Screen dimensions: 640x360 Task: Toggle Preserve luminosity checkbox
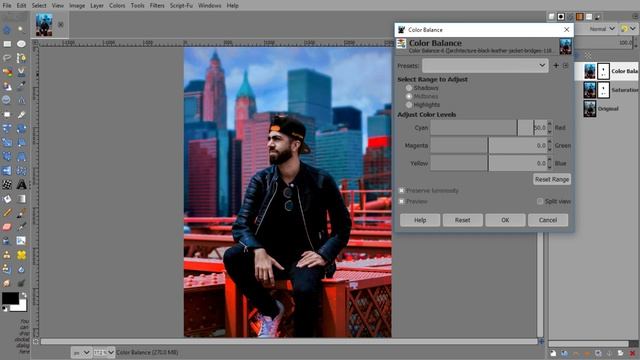(x=402, y=191)
